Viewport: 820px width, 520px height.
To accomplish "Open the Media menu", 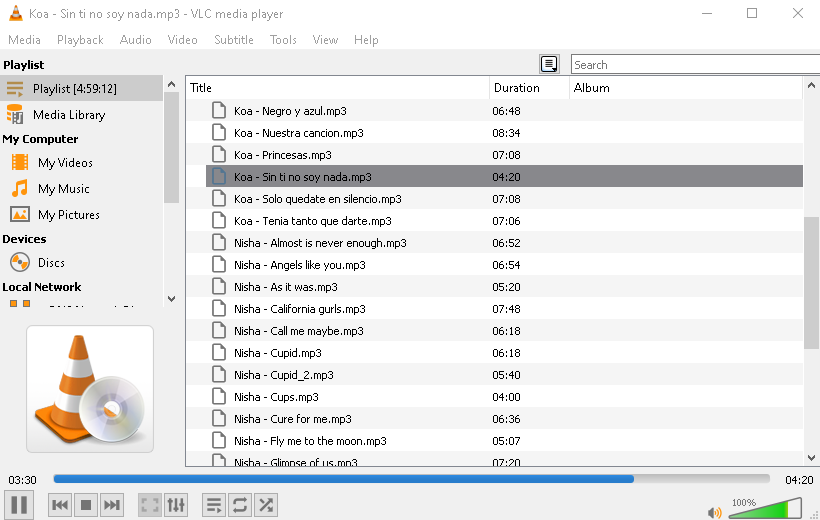I will tap(24, 40).
